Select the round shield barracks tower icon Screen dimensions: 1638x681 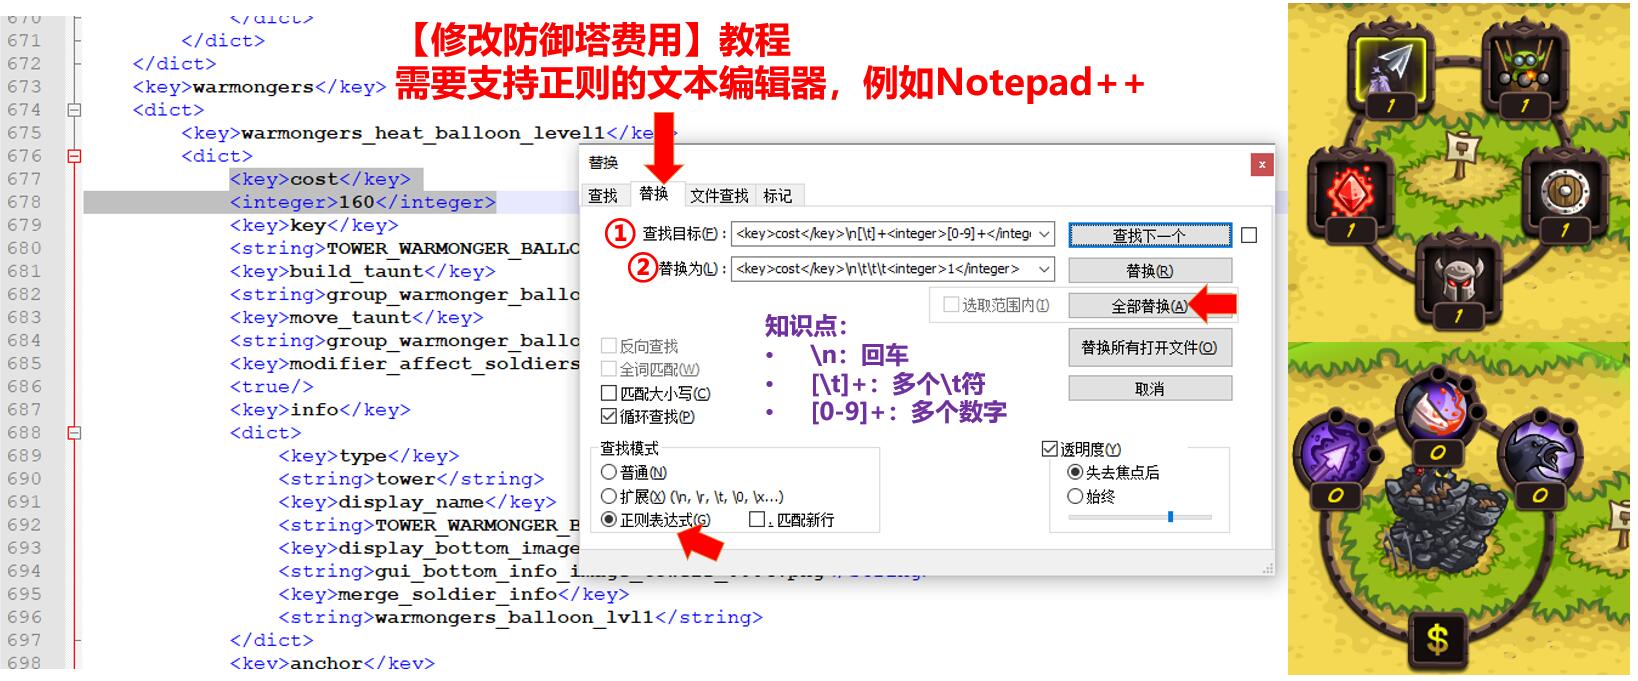tap(1564, 194)
